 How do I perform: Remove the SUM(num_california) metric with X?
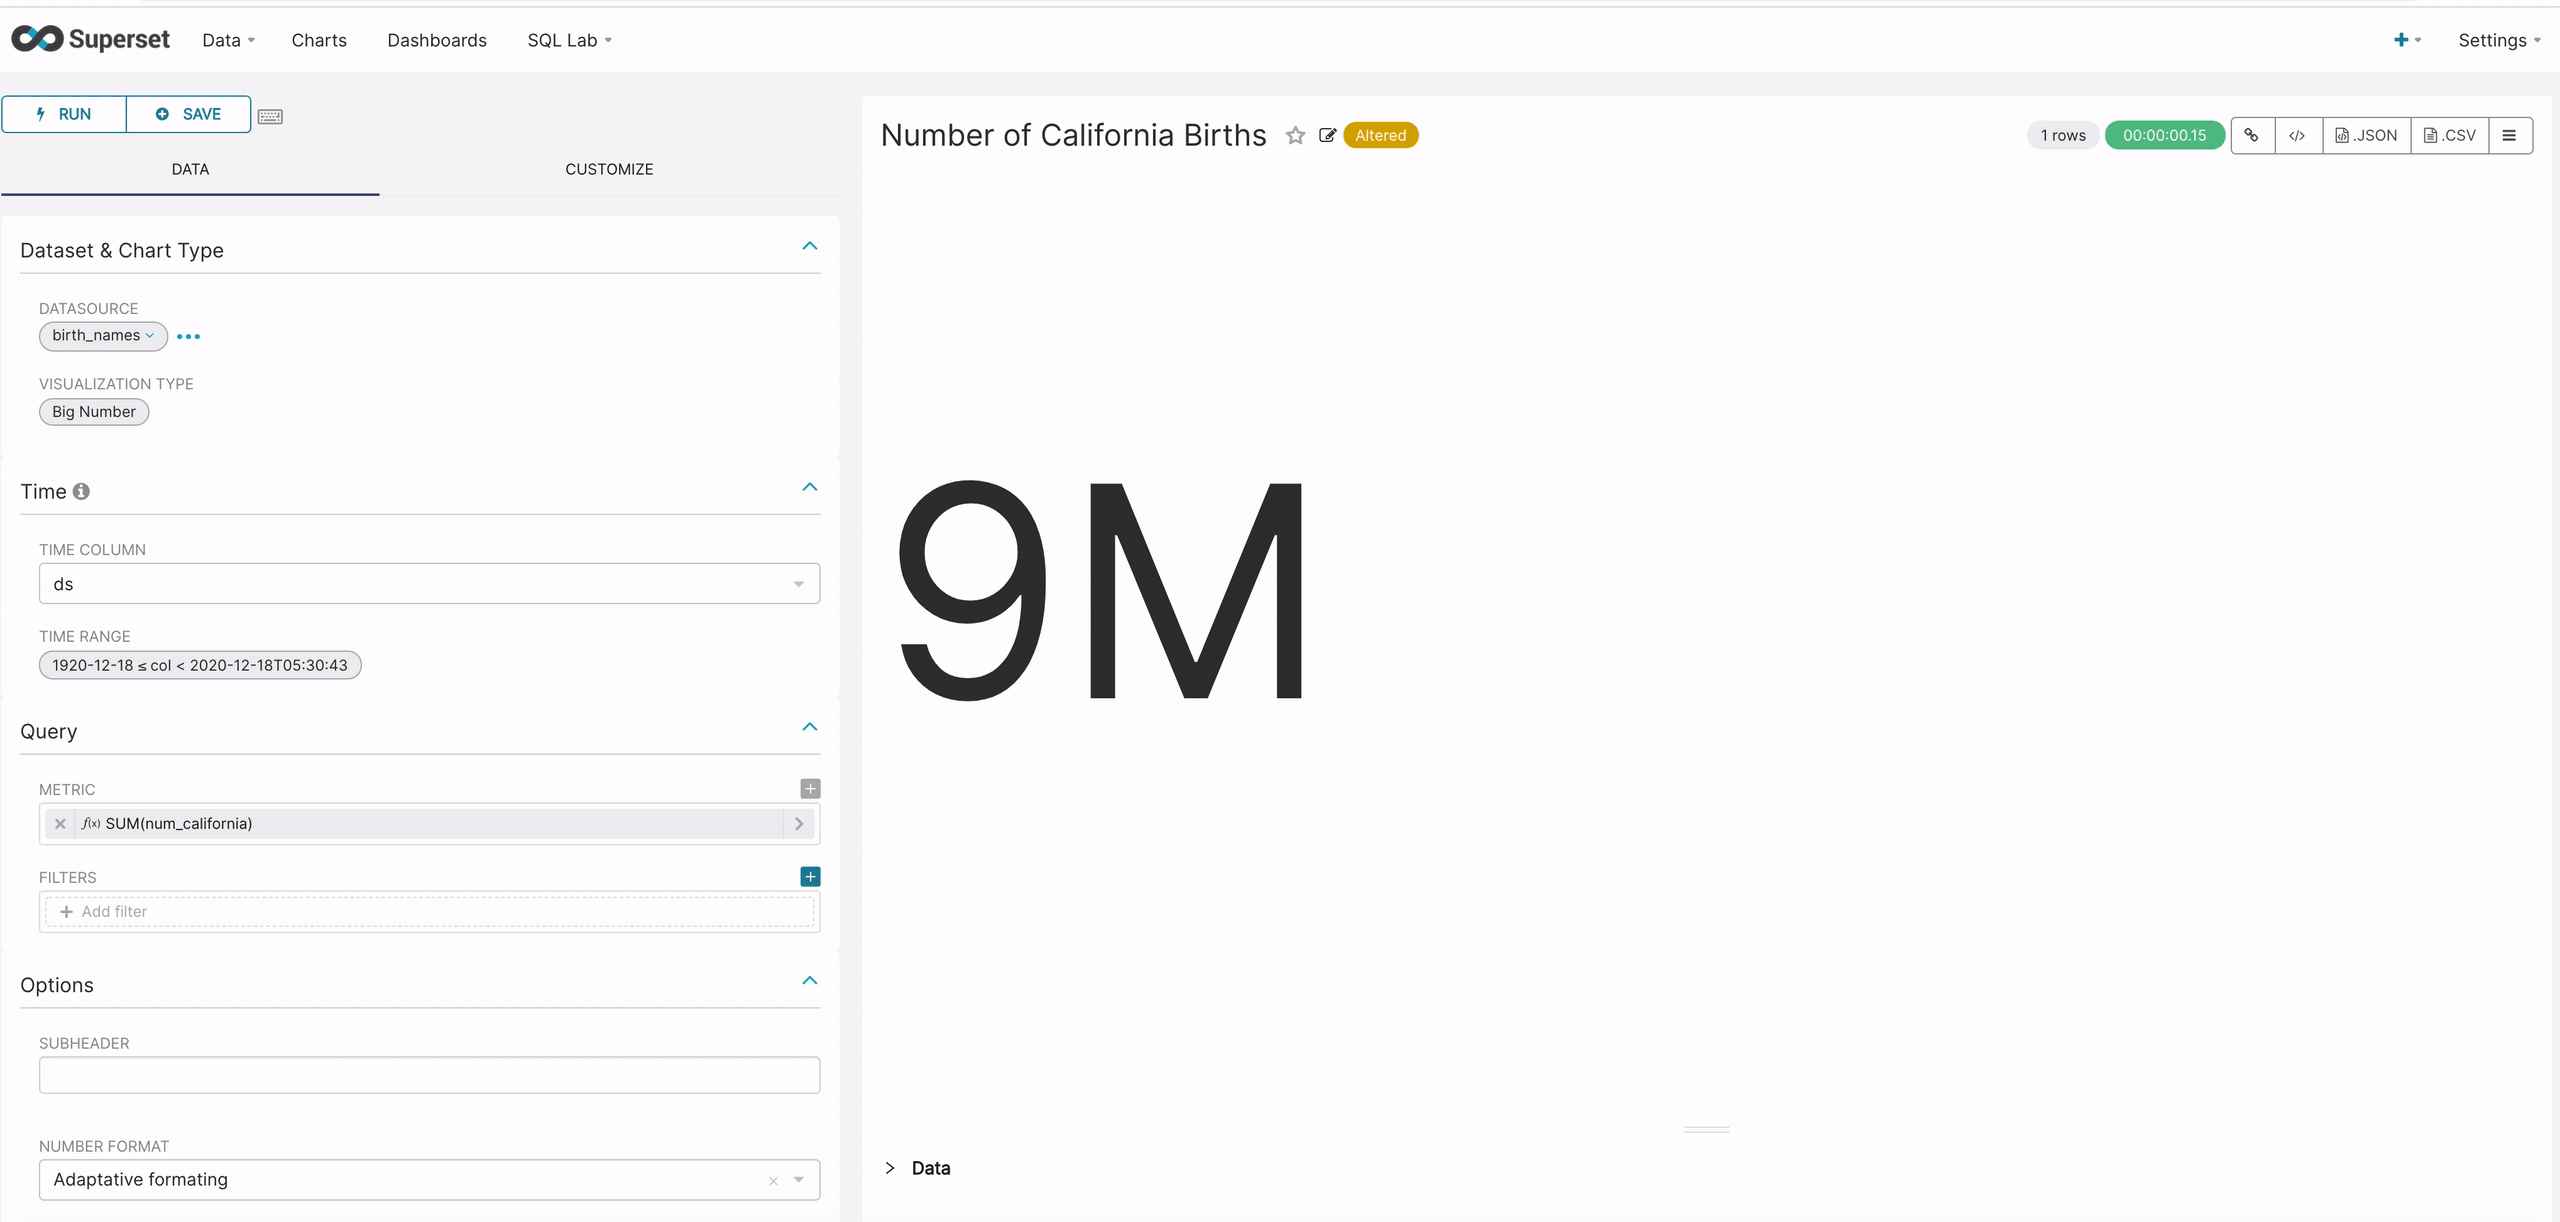(60, 823)
